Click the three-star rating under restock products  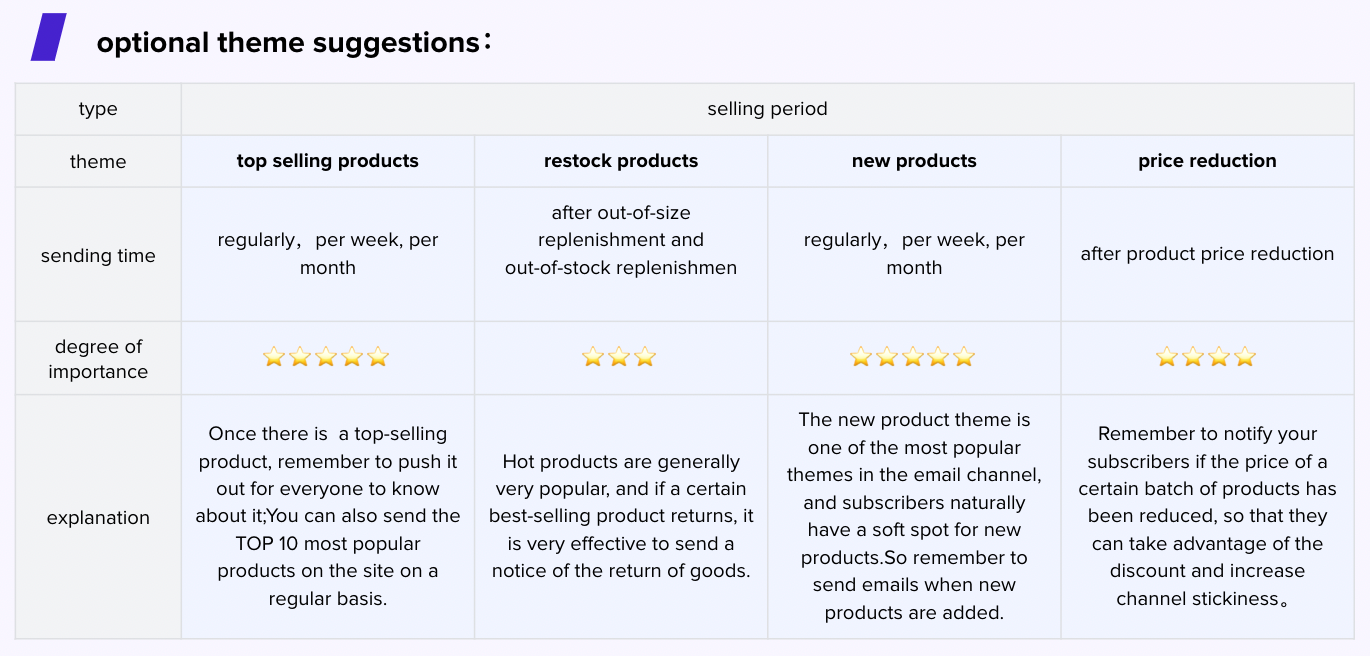click(619, 357)
